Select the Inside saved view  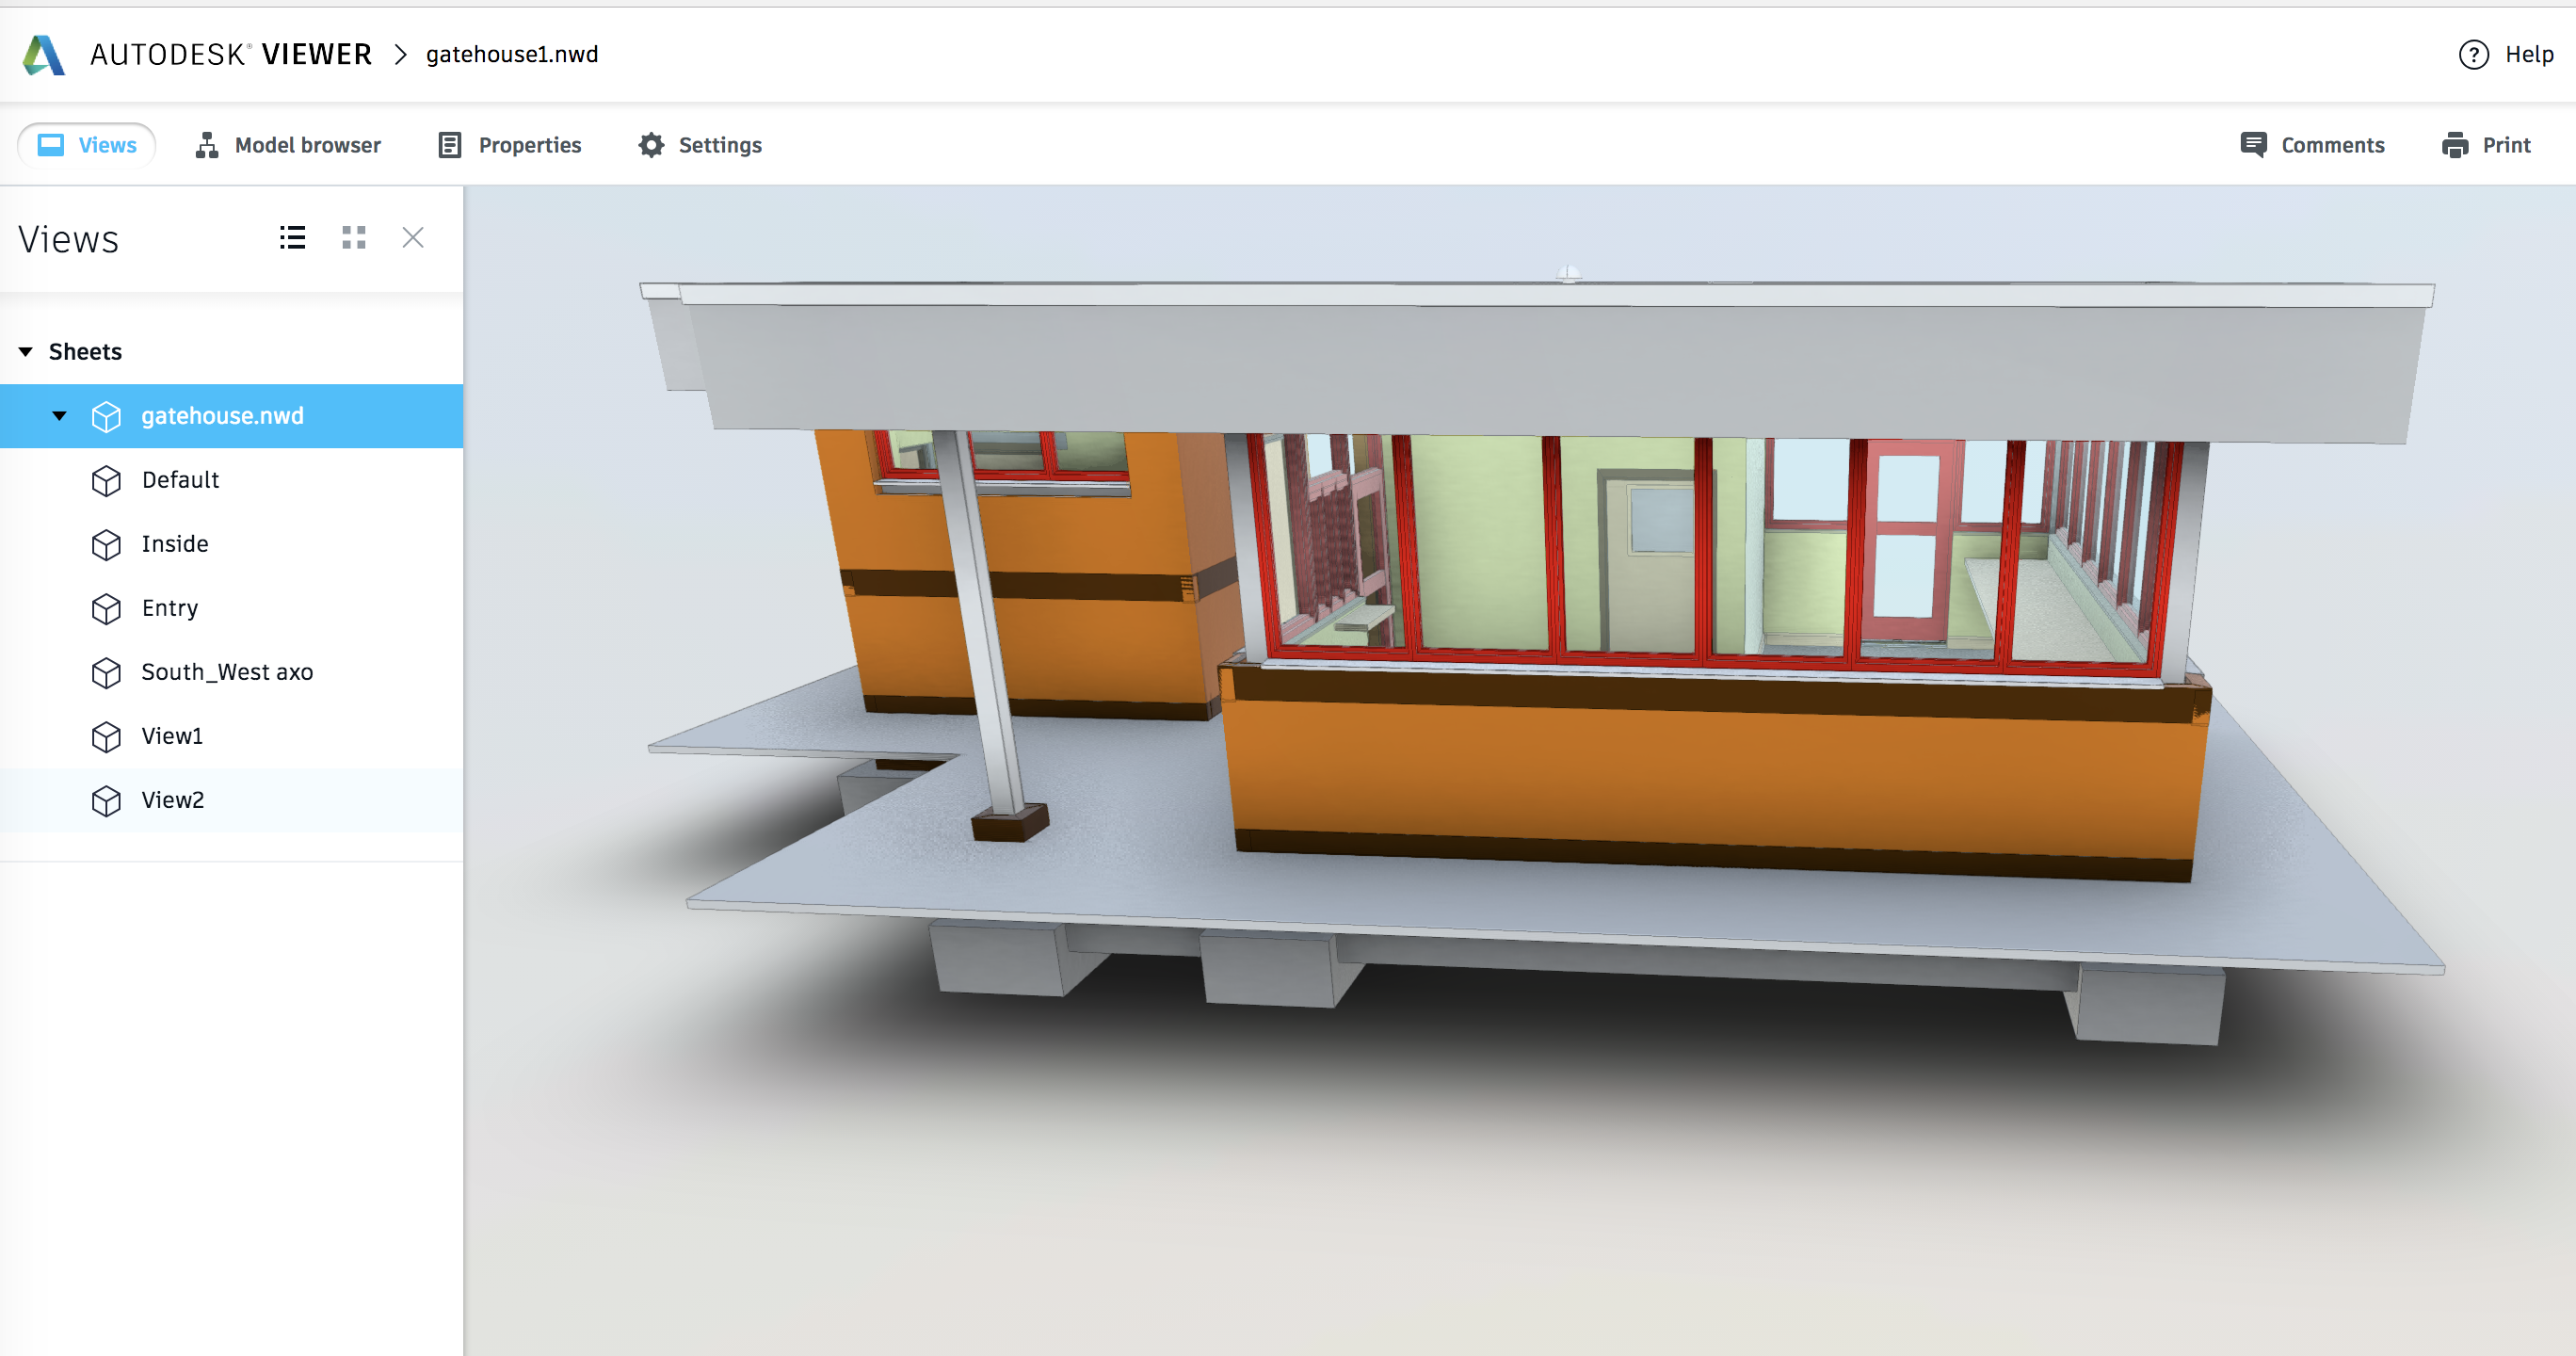174,543
